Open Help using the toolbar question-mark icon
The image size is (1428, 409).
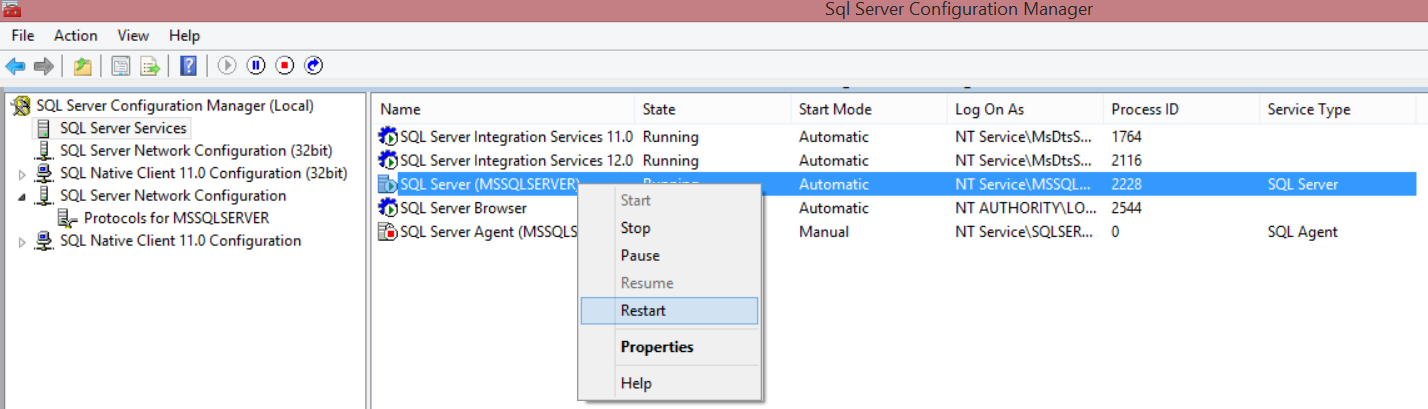point(188,66)
